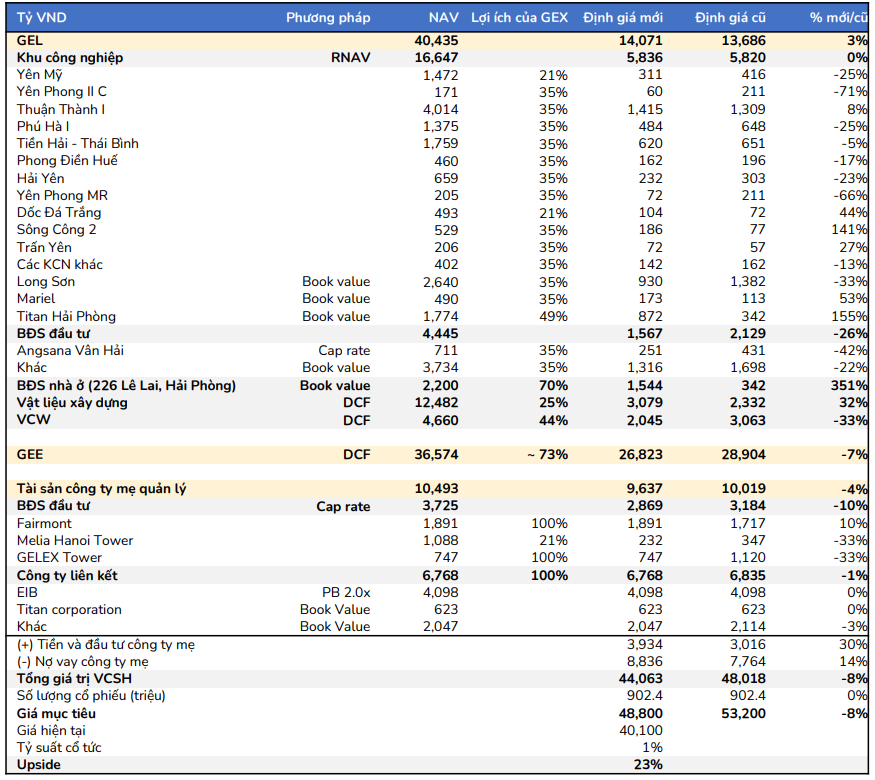This screenshot has height=780, width=875.
Task: Select Thuận Thành I NAV 4,014
Action: [440, 109]
